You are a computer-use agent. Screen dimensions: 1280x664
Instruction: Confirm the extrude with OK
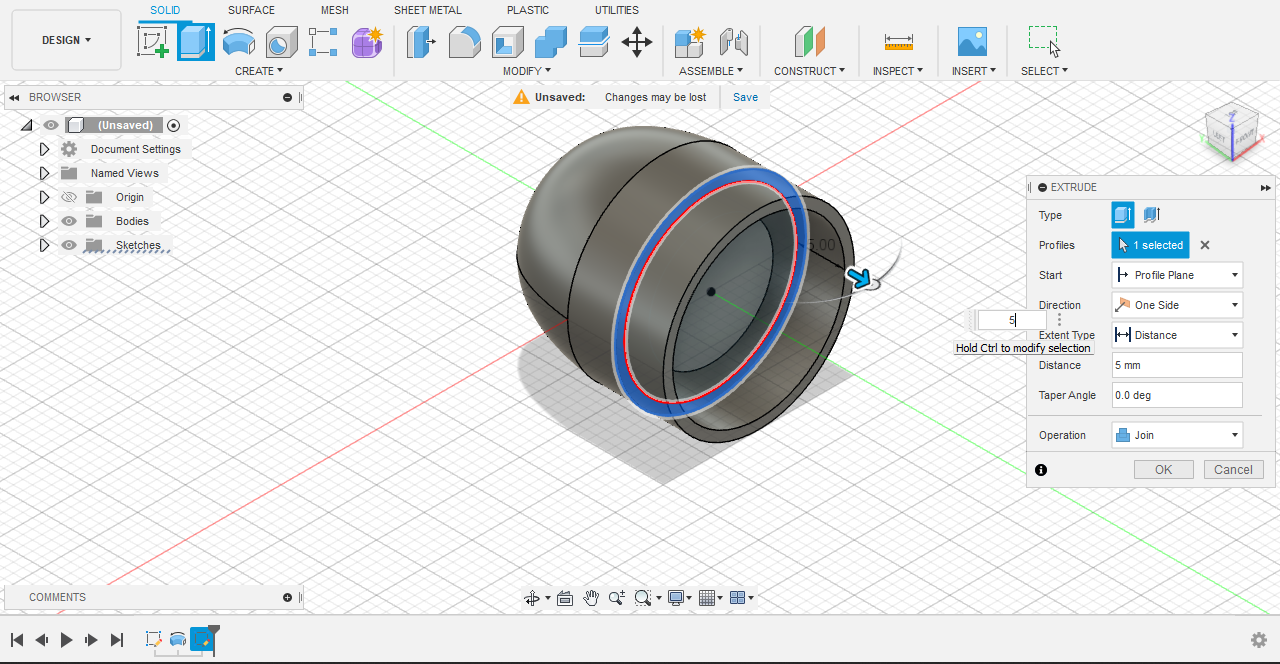(1164, 470)
